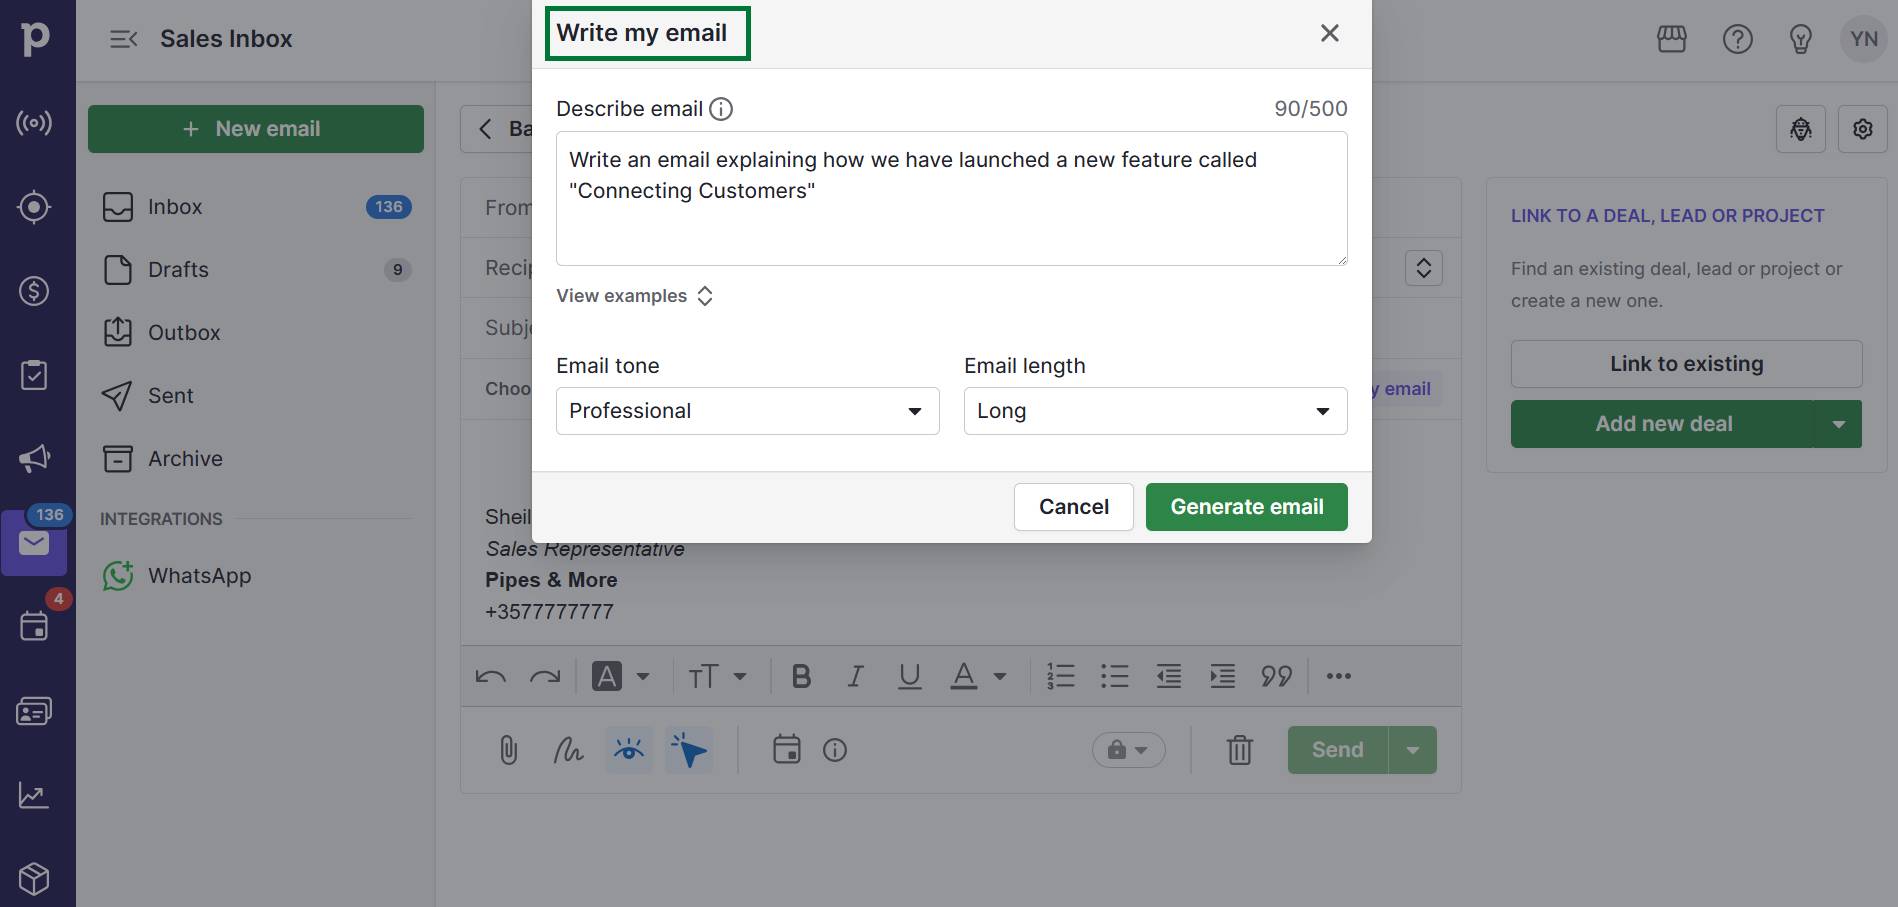Open Send options dropdown arrow
The image size is (1898, 907).
[1413, 750]
